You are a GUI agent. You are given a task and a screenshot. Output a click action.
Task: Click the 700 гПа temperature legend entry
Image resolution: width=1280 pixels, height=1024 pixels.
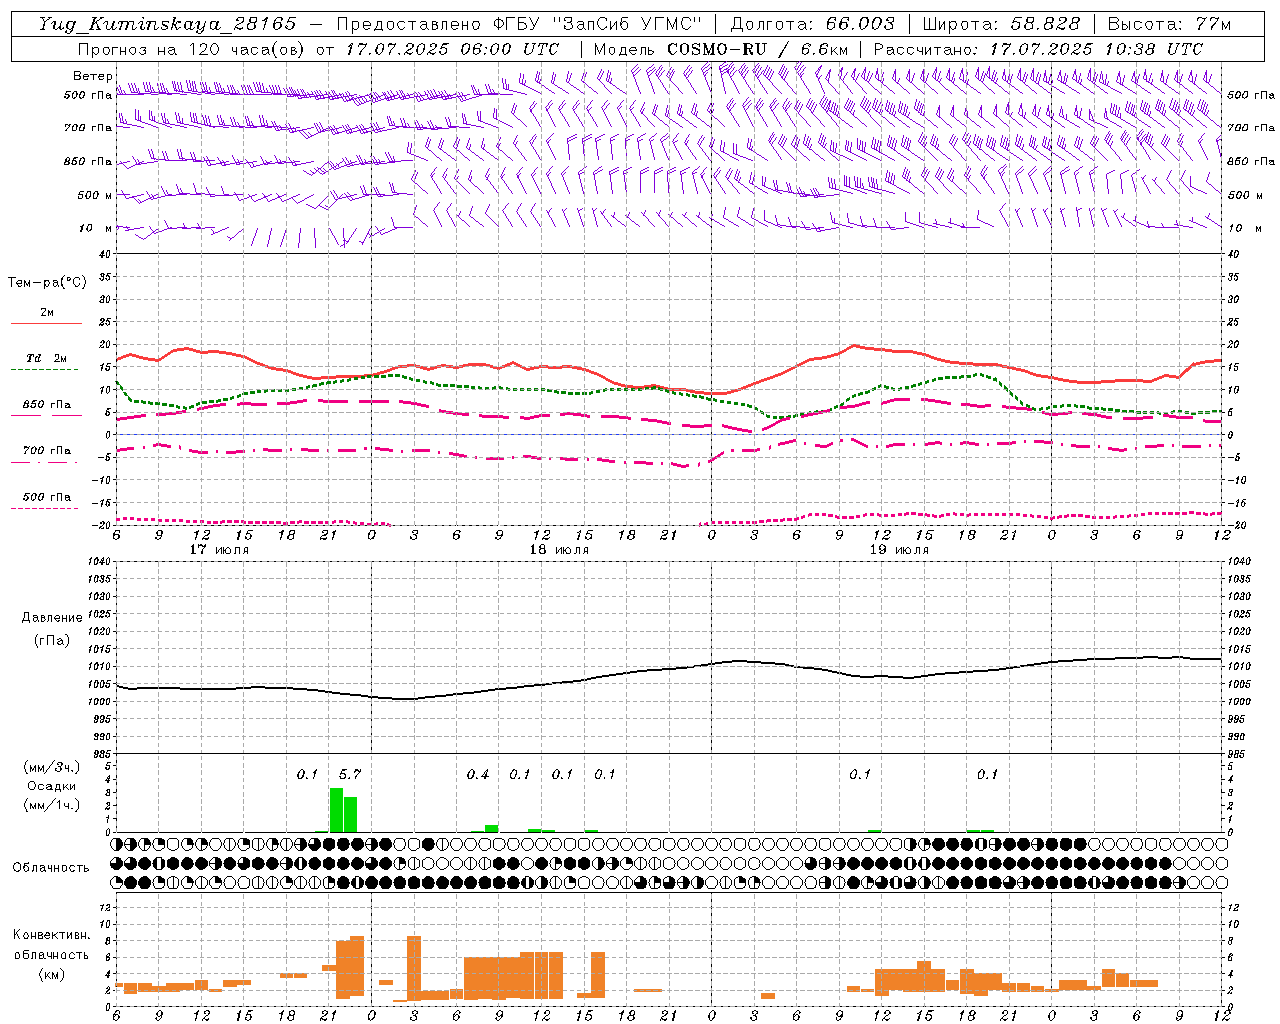(x=47, y=451)
